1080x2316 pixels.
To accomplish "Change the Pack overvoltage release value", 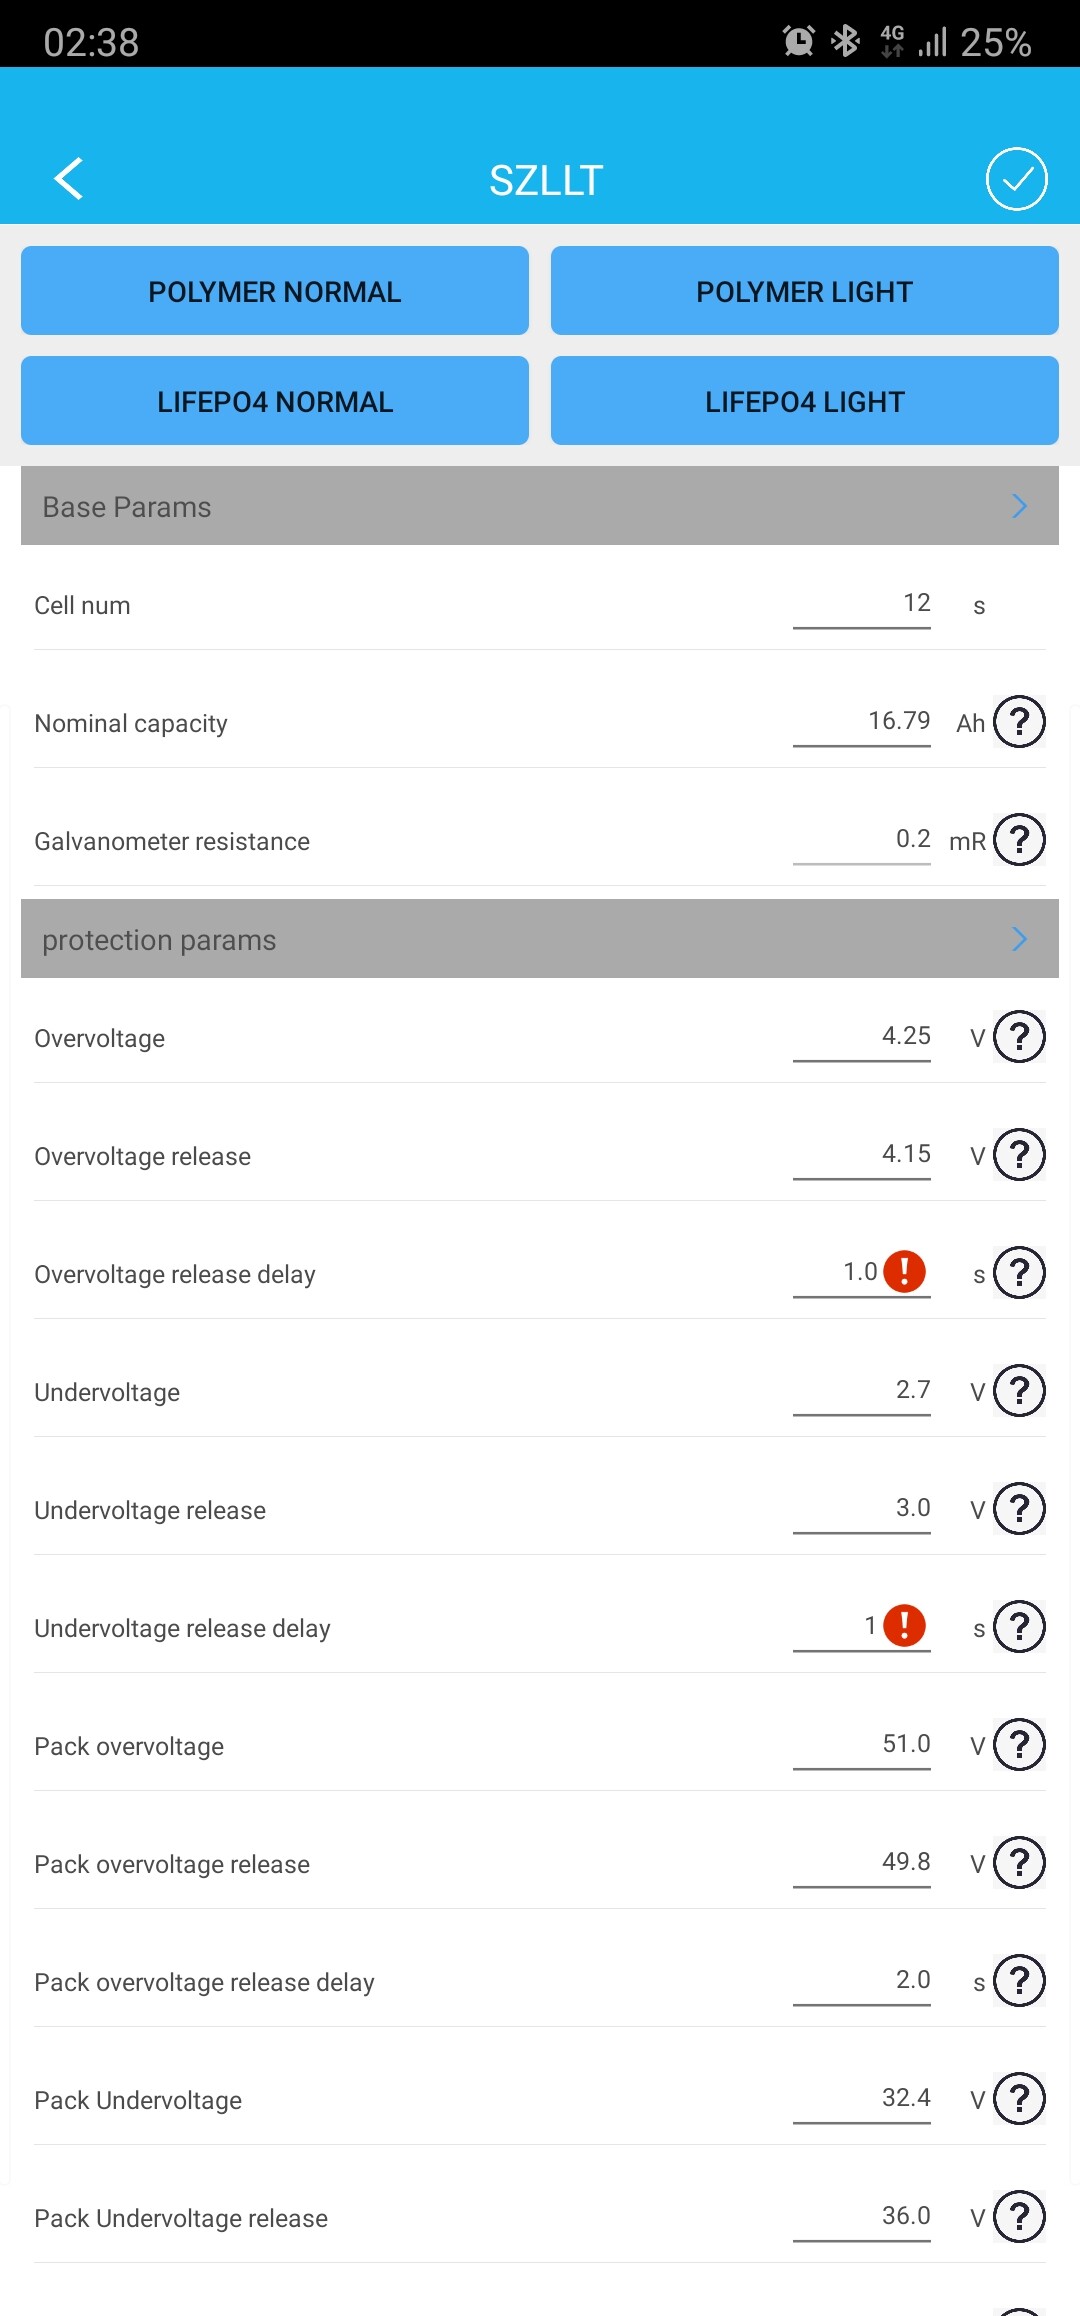I will pos(862,1863).
